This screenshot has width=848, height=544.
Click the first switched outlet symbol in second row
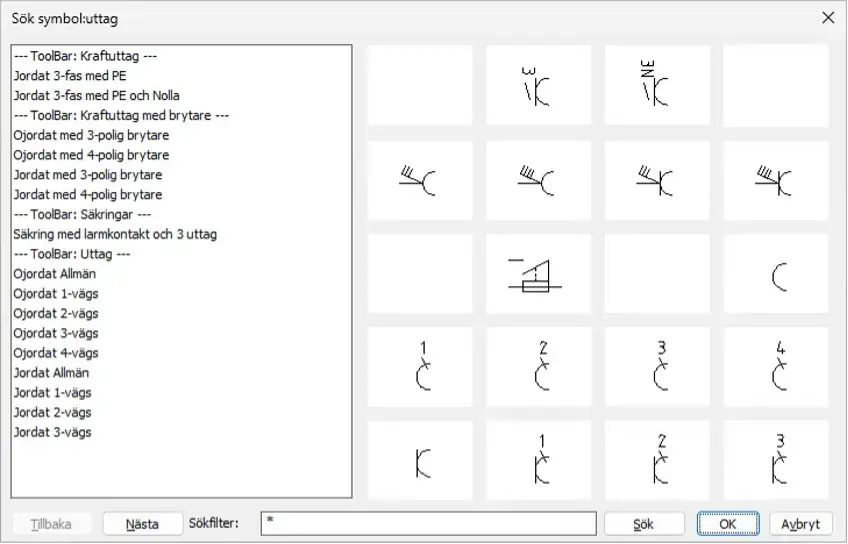[x=420, y=180]
